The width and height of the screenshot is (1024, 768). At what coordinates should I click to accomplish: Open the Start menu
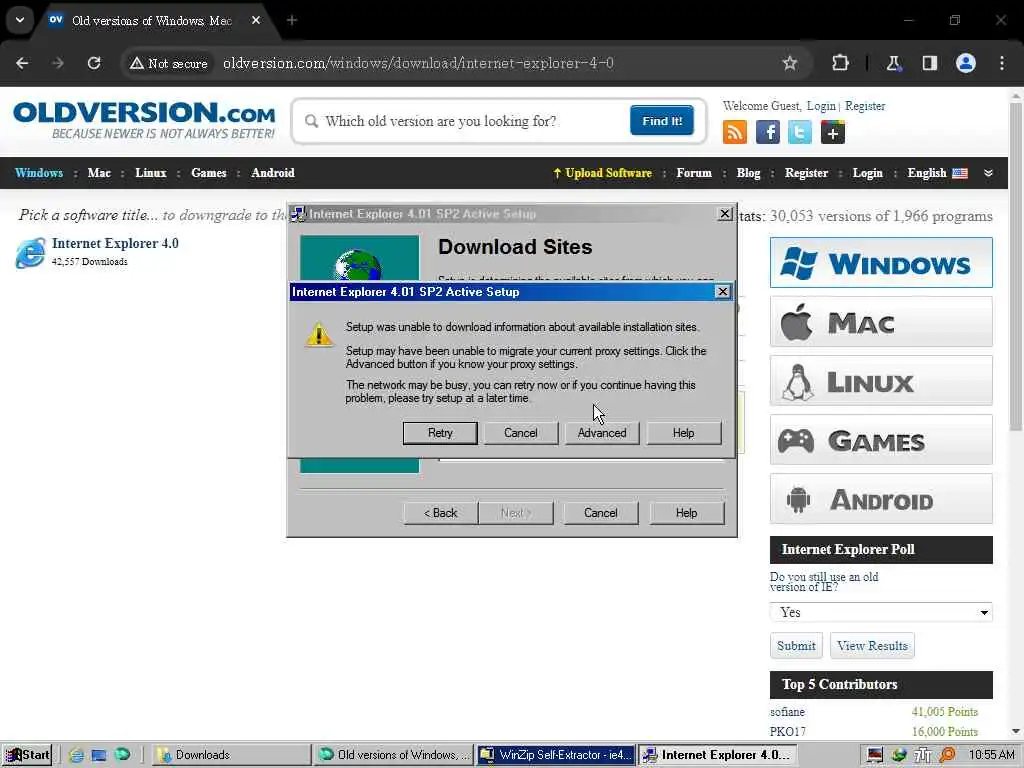(x=27, y=755)
